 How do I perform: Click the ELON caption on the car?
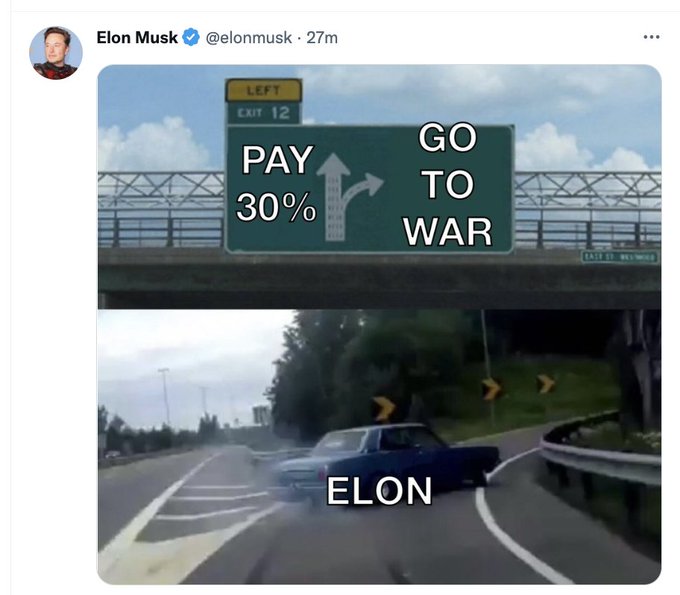[379, 490]
